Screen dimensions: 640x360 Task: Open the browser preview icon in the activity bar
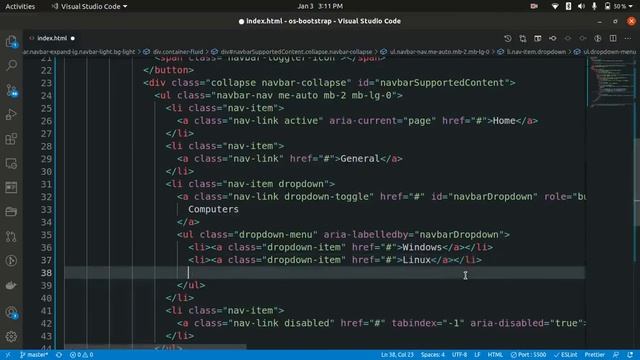pyautogui.click(x=11, y=187)
